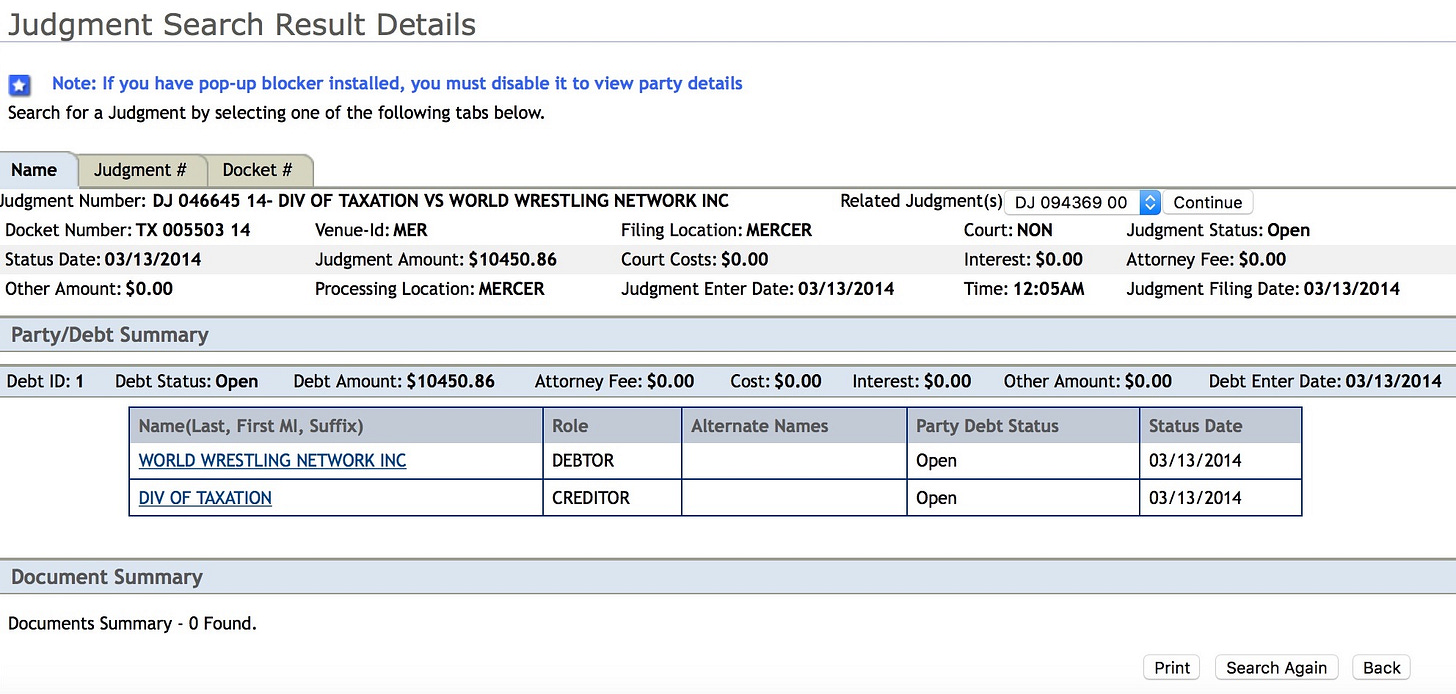The width and height of the screenshot is (1456, 694).
Task: Open WORLD WRESTLING NETWORK INC party link
Action: [x=272, y=461]
